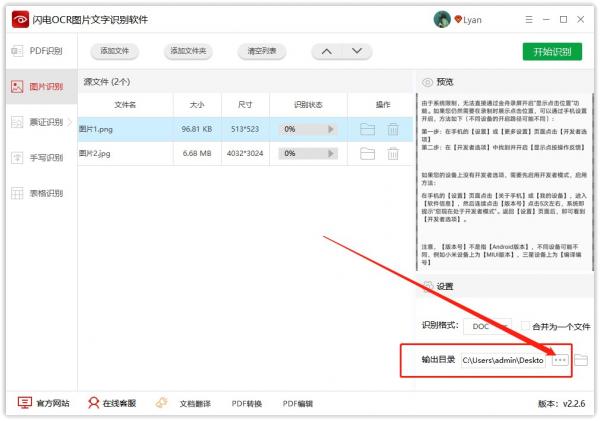Delete 图片2.jpg with trash icon

(393, 153)
